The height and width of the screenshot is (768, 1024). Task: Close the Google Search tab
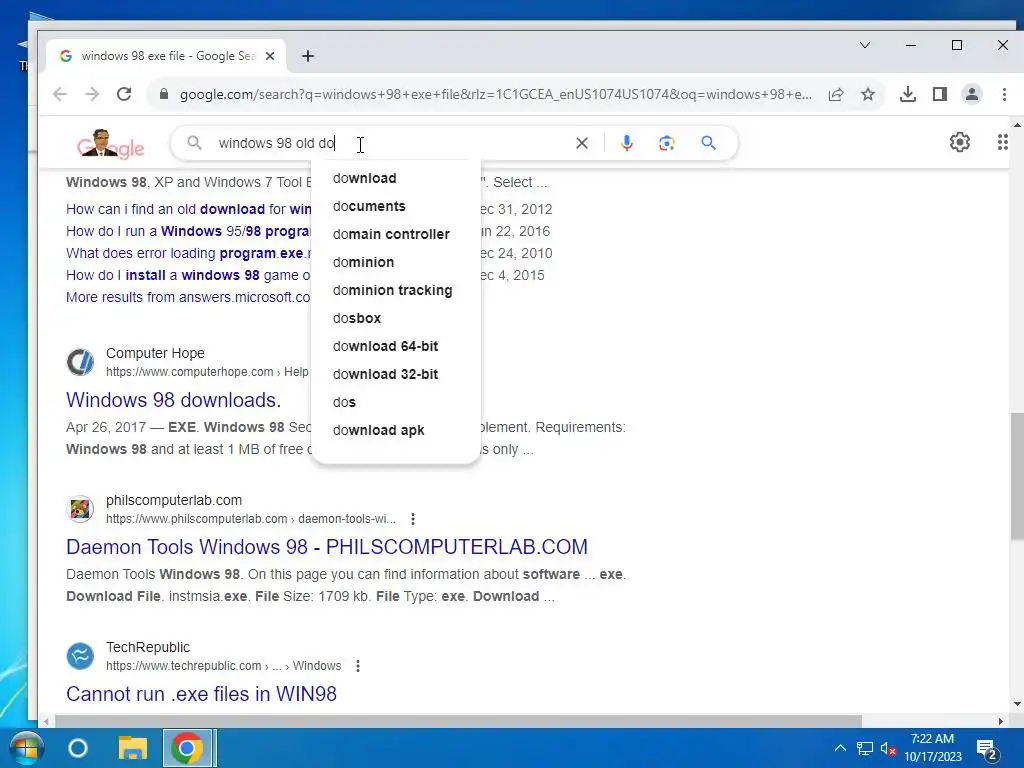point(270,56)
